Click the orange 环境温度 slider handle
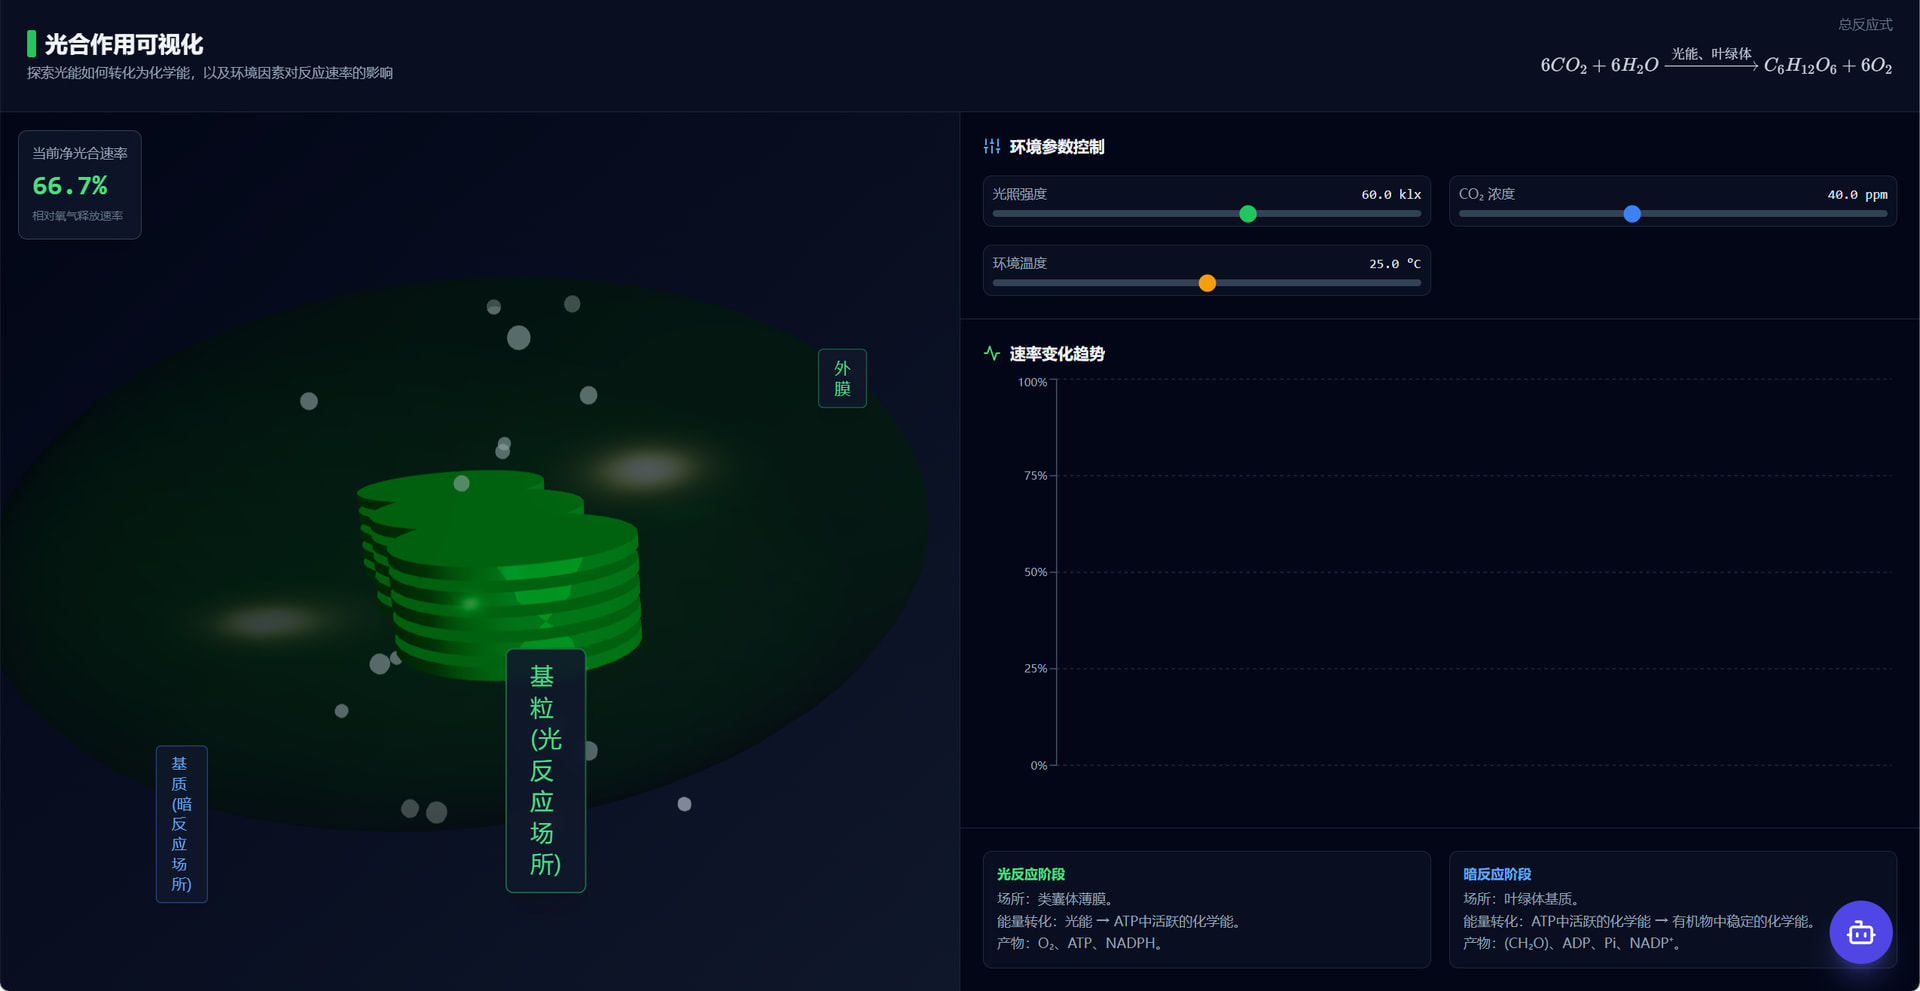Screen dimensions: 1920x991 click(1207, 283)
